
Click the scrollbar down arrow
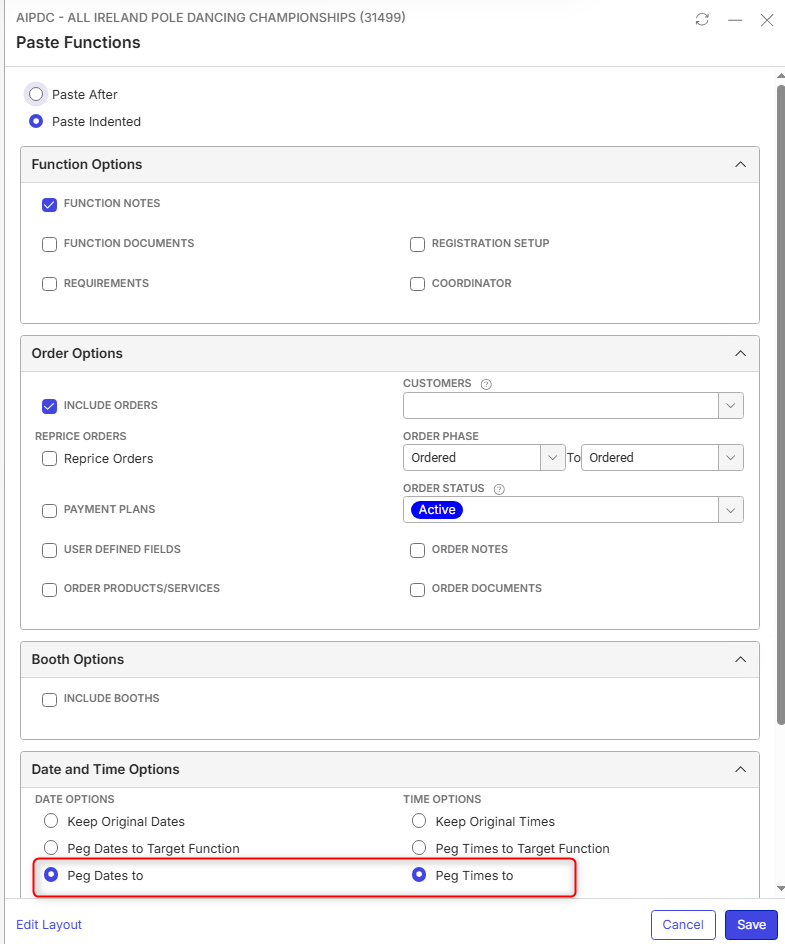pos(781,888)
